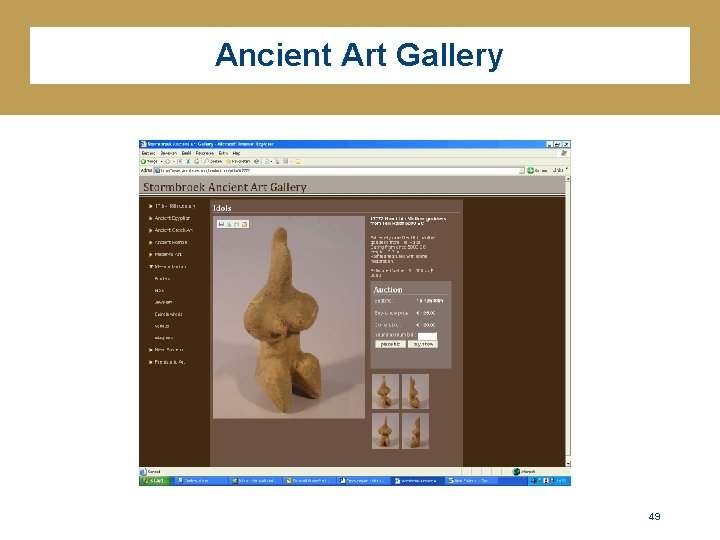The height and width of the screenshot is (540, 720).
Task: Click the green Go arrow beside address bar
Action: (530, 170)
